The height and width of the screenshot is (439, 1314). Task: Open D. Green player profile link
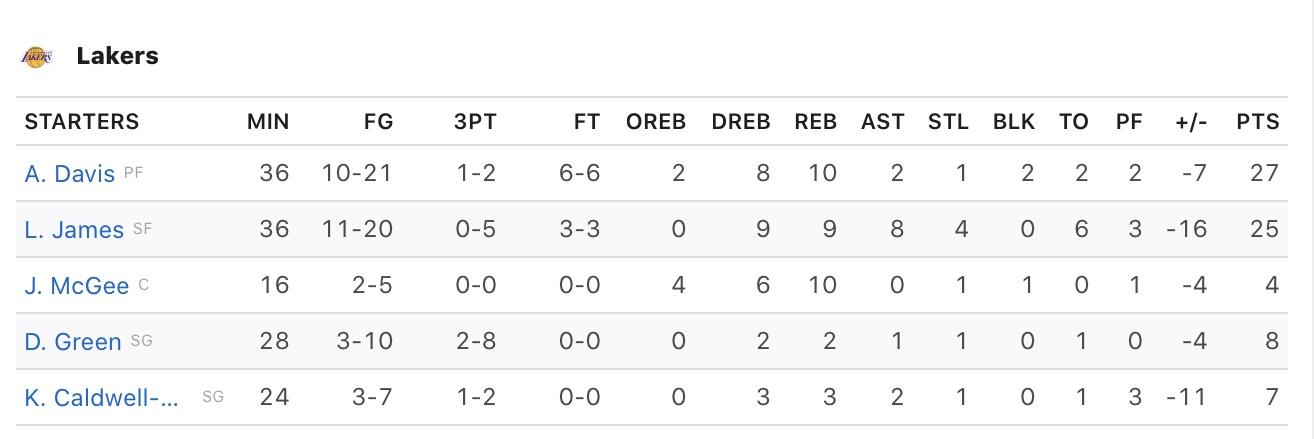click(73, 341)
